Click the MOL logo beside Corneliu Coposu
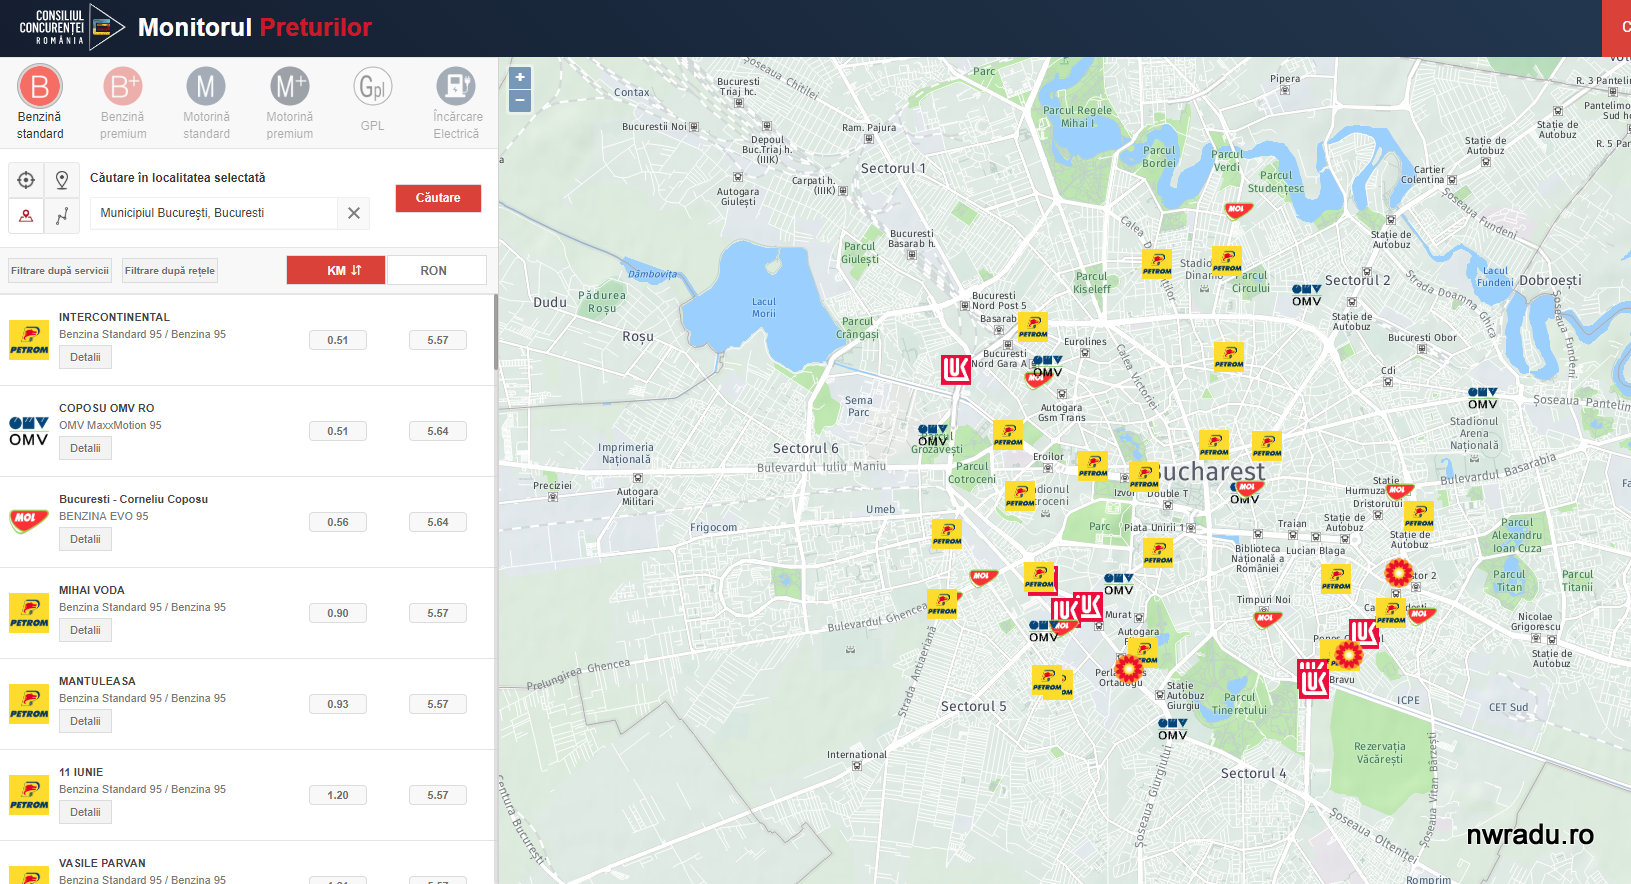 [29, 521]
